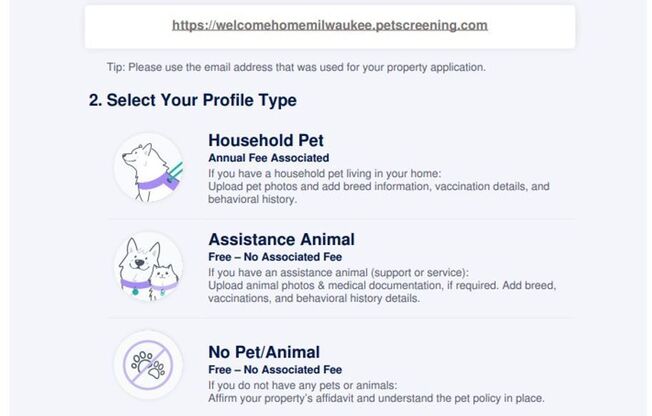Screen dimensions: 652x416
Task: Select the Household Pet heading
Action: [265, 140]
